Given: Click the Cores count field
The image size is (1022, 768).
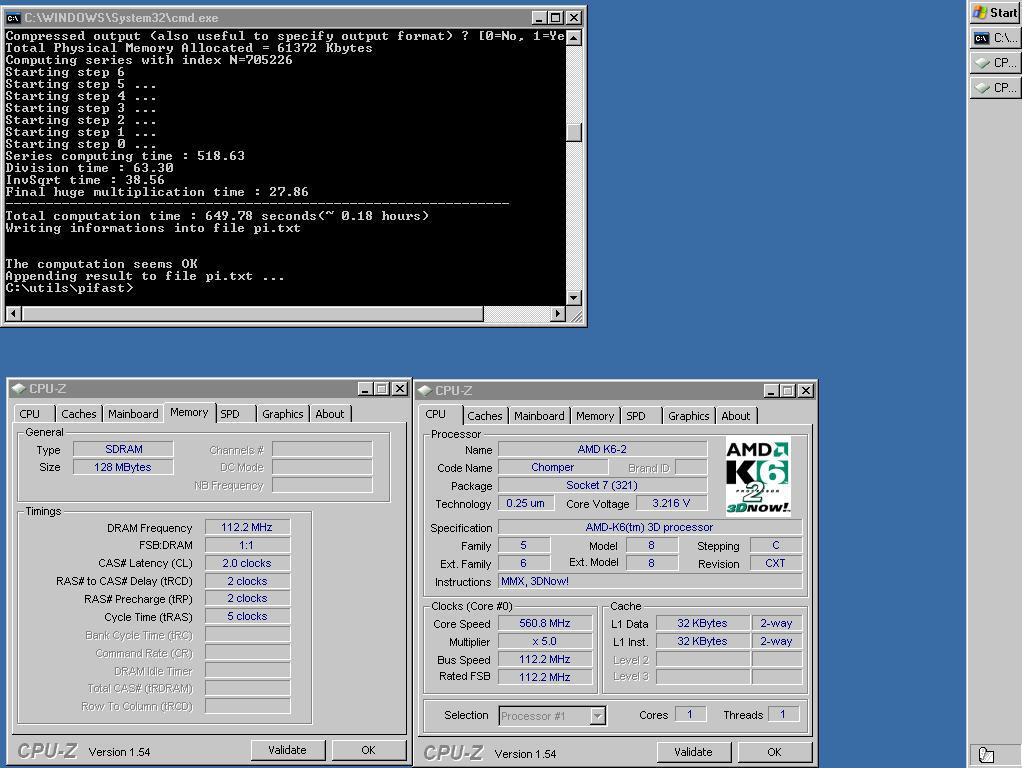Looking at the screenshot, I should [x=690, y=715].
